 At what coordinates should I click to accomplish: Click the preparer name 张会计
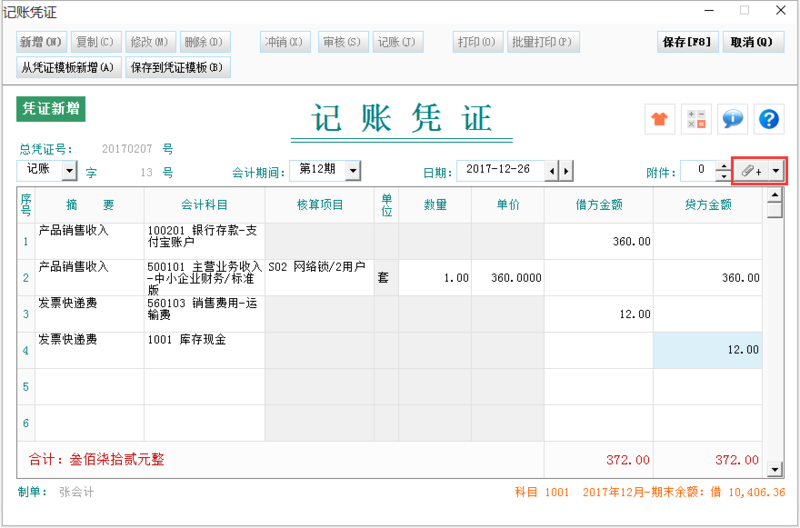pos(77,492)
